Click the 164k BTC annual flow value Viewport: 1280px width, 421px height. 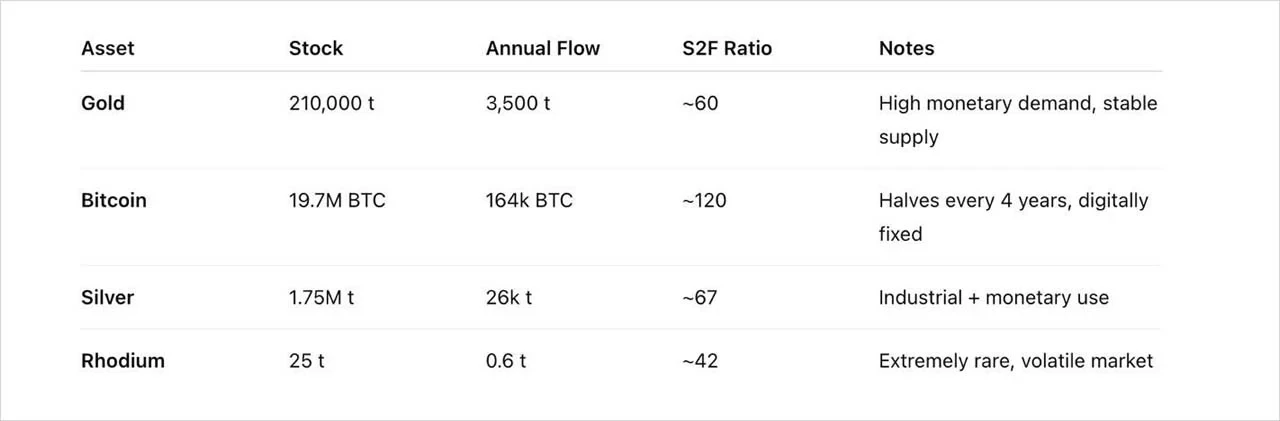coord(529,200)
